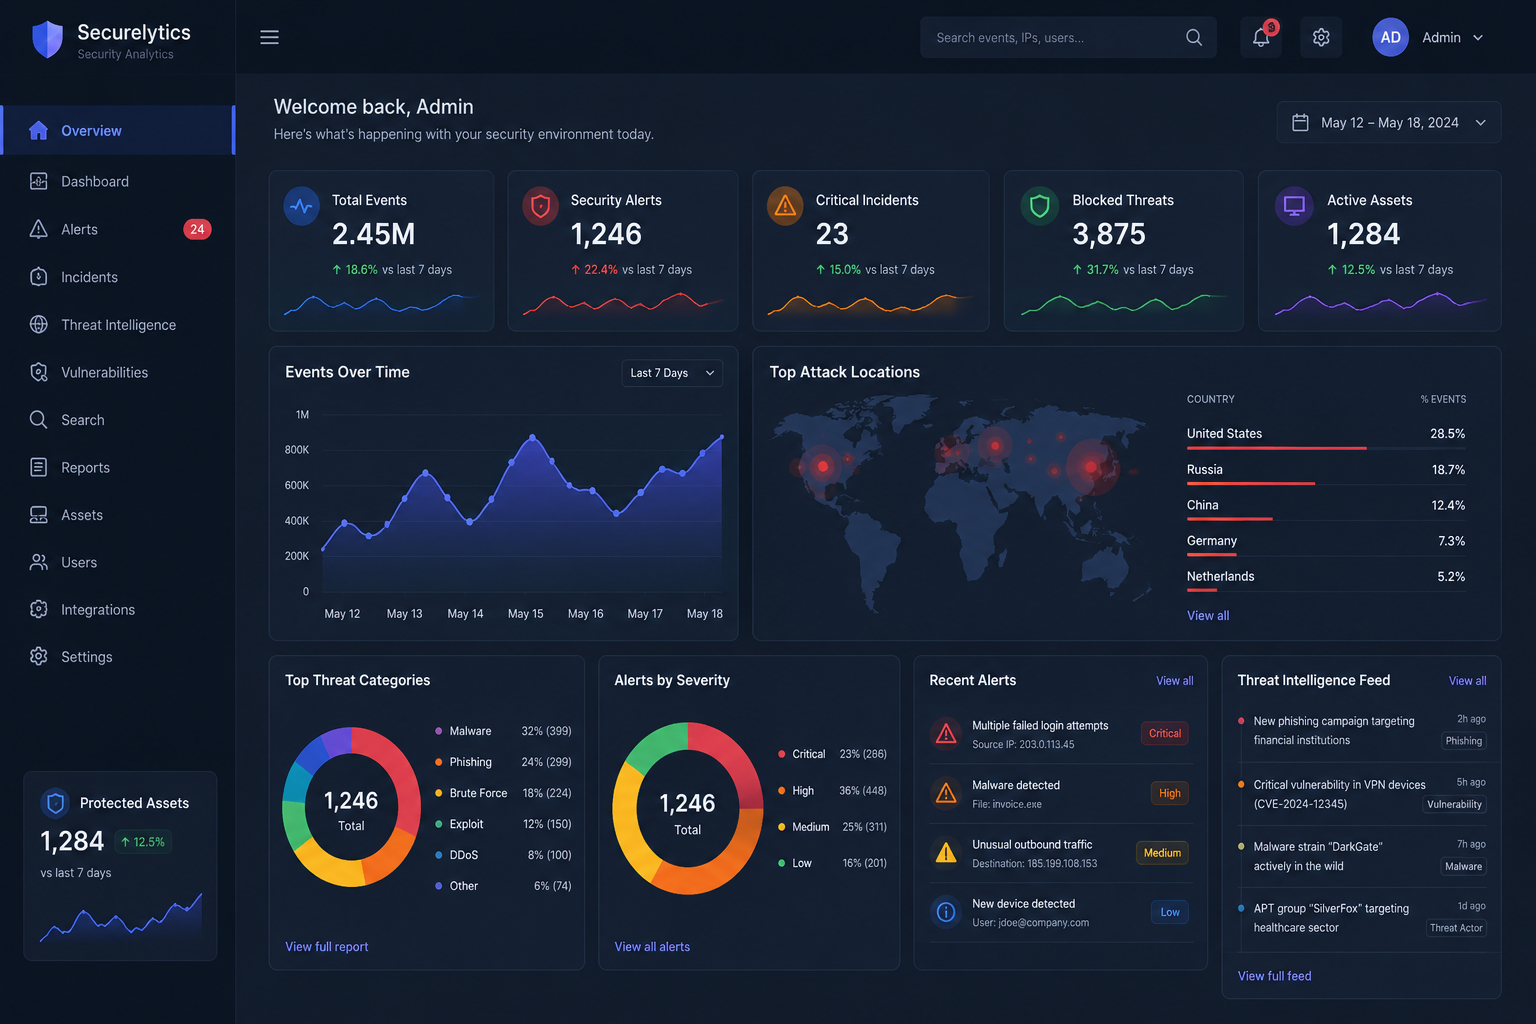Open the top bar settings gear

click(x=1321, y=37)
